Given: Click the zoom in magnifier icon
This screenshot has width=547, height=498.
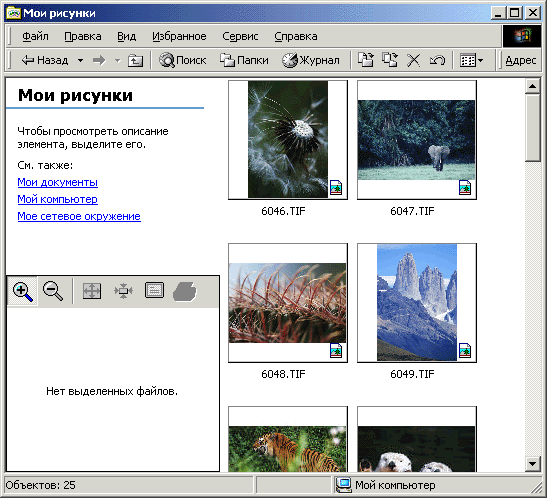Looking at the screenshot, I should click(22, 291).
